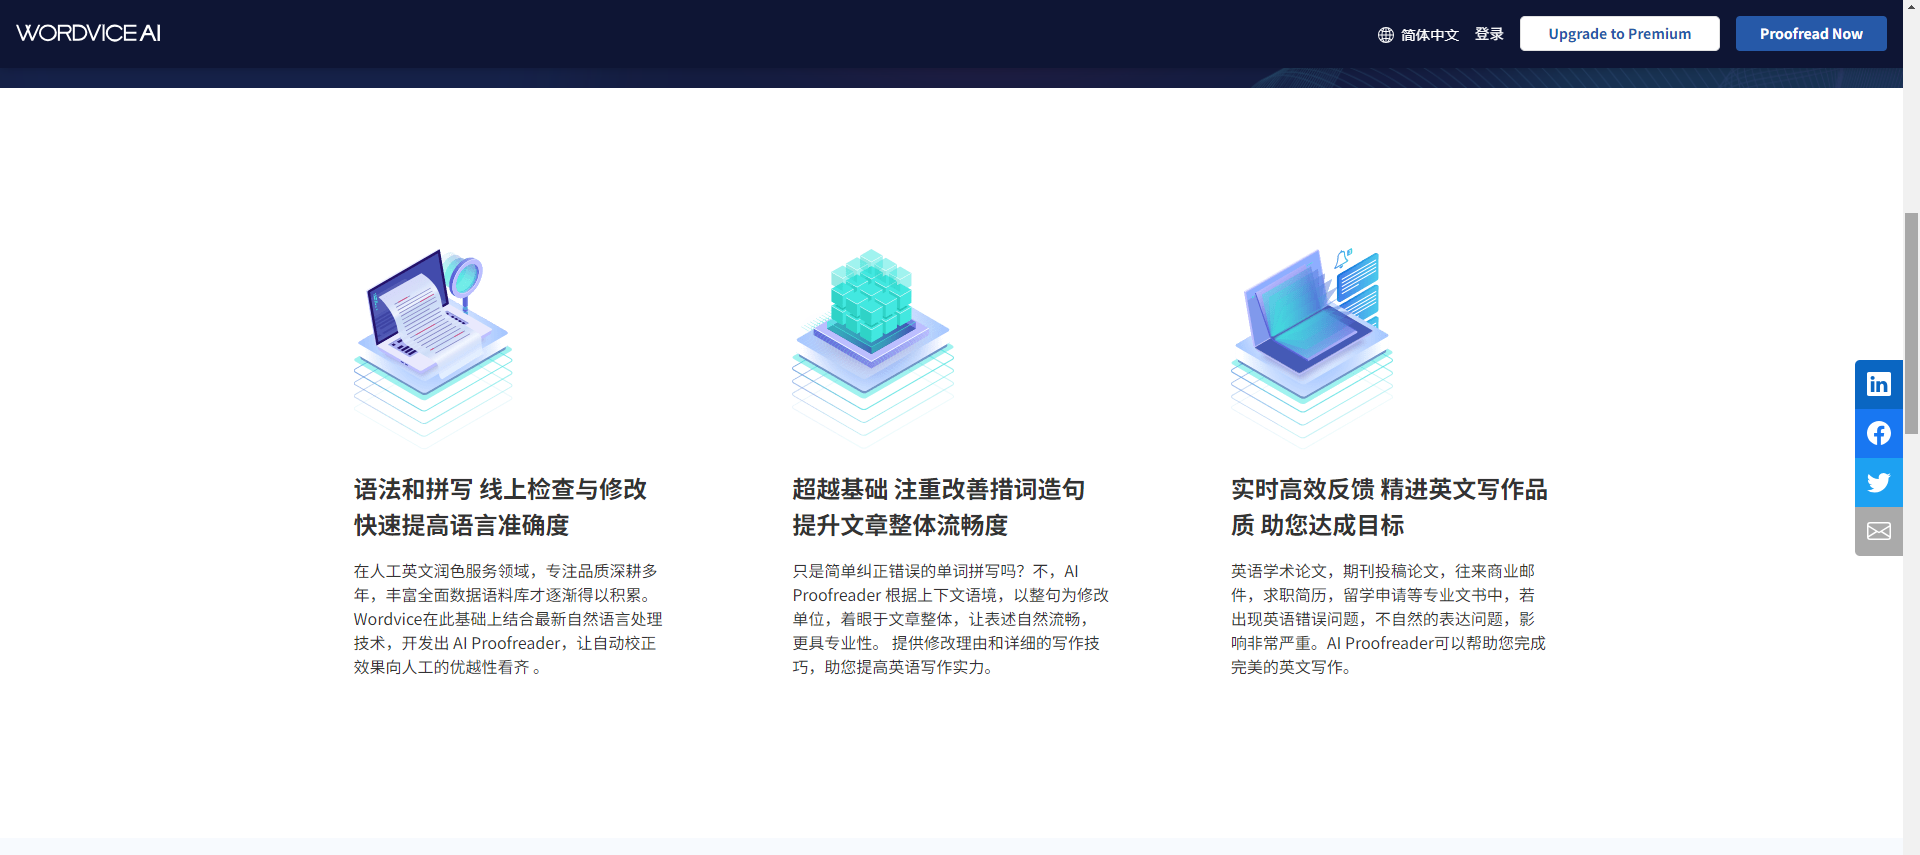This screenshot has height=855, width=1920.
Task: Click the paragraph starting 在人工英文润色服务领域
Action: coord(507,619)
